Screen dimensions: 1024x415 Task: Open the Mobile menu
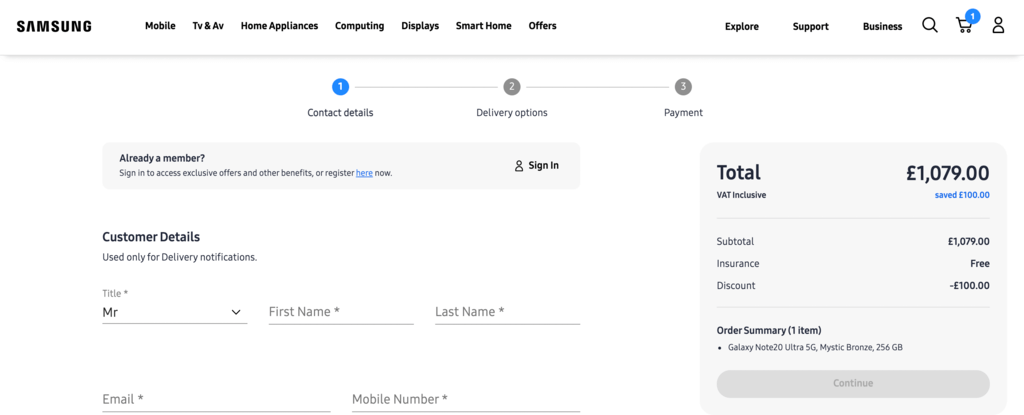[160, 26]
